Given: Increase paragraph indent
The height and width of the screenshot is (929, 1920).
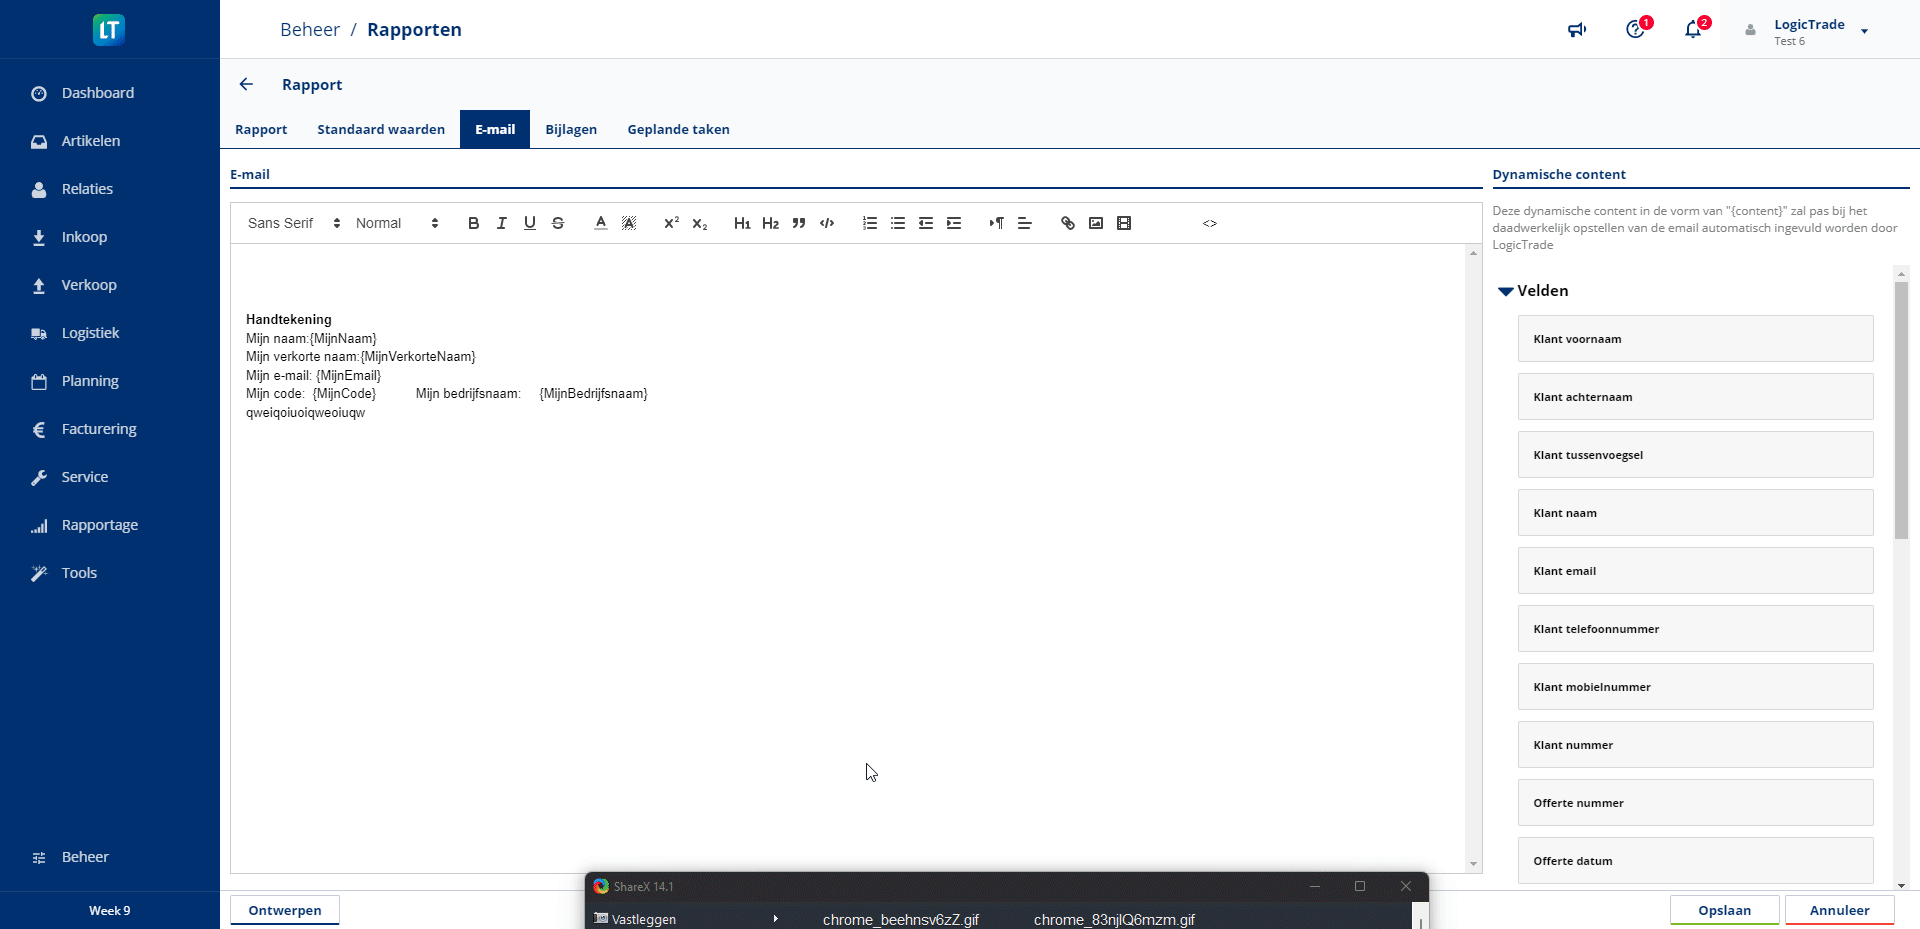Looking at the screenshot, I should click(953, 223).
